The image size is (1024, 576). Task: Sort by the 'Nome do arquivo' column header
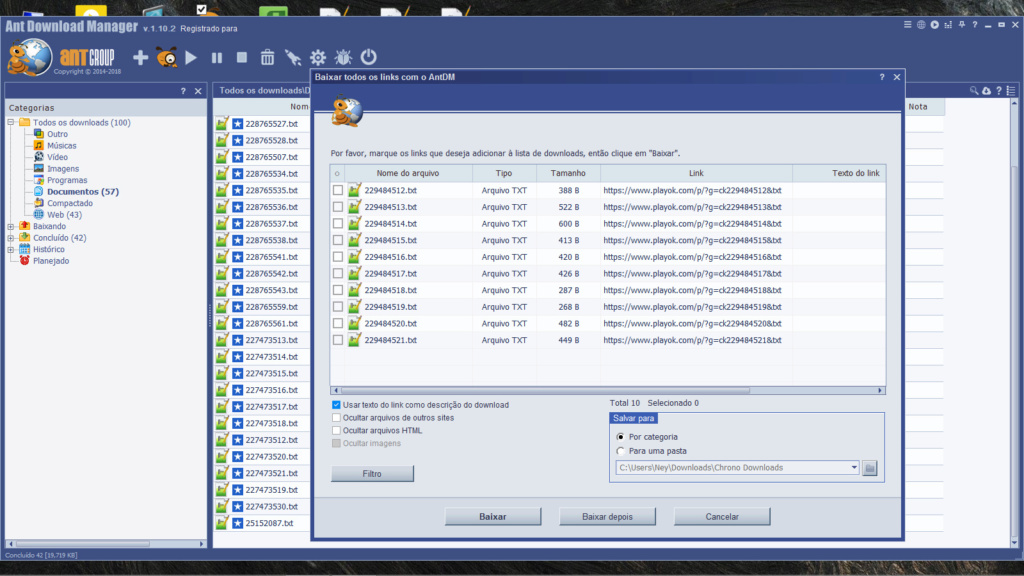pos(408,173)
